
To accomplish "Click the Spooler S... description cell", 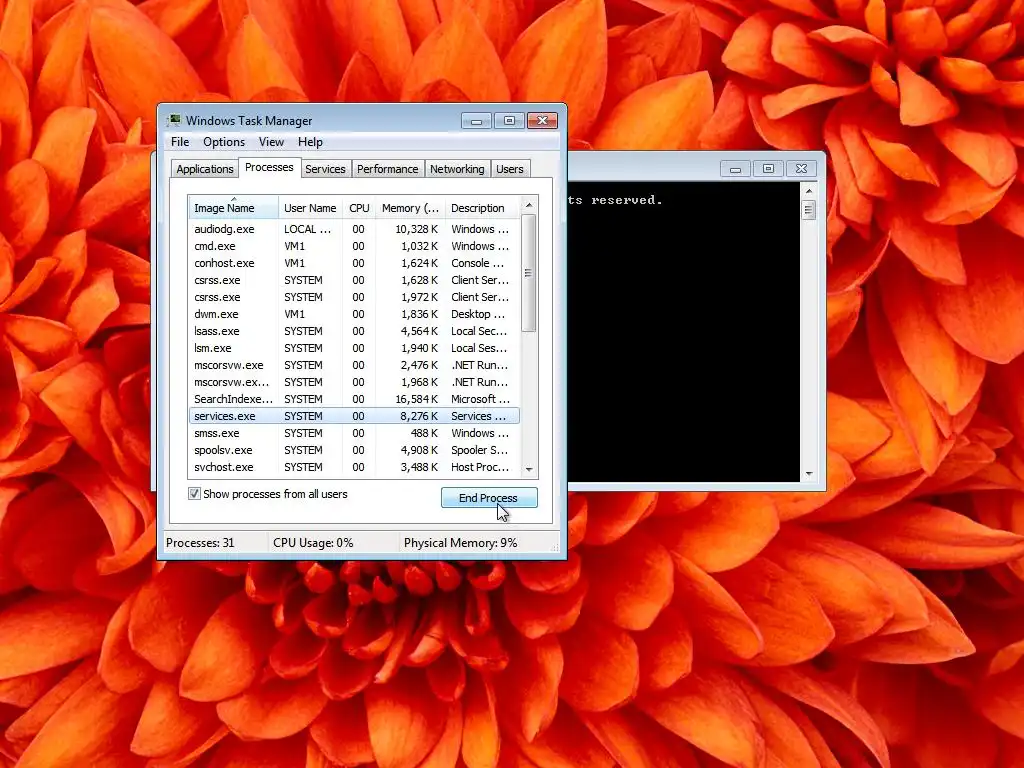I will 479,450.
